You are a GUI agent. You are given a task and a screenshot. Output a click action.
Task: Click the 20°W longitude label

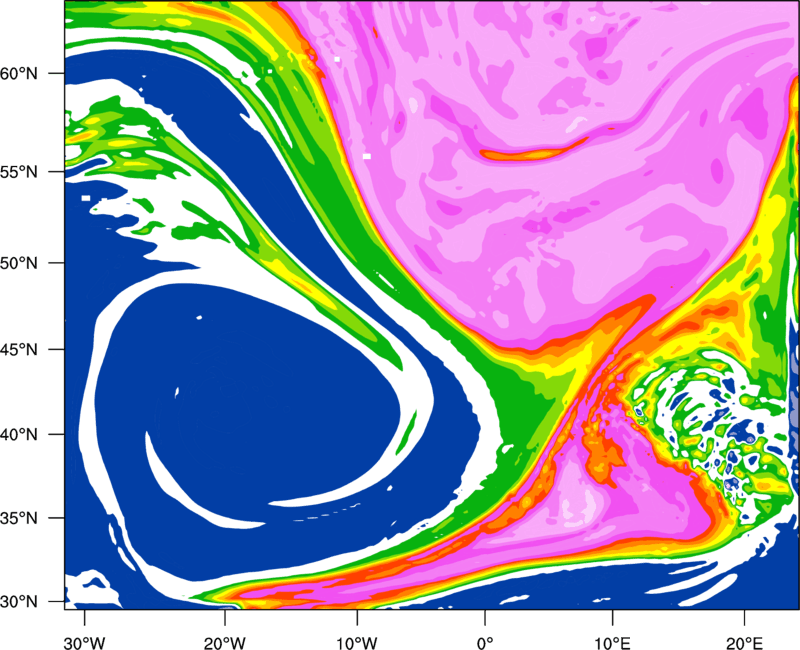coord(225,643)
